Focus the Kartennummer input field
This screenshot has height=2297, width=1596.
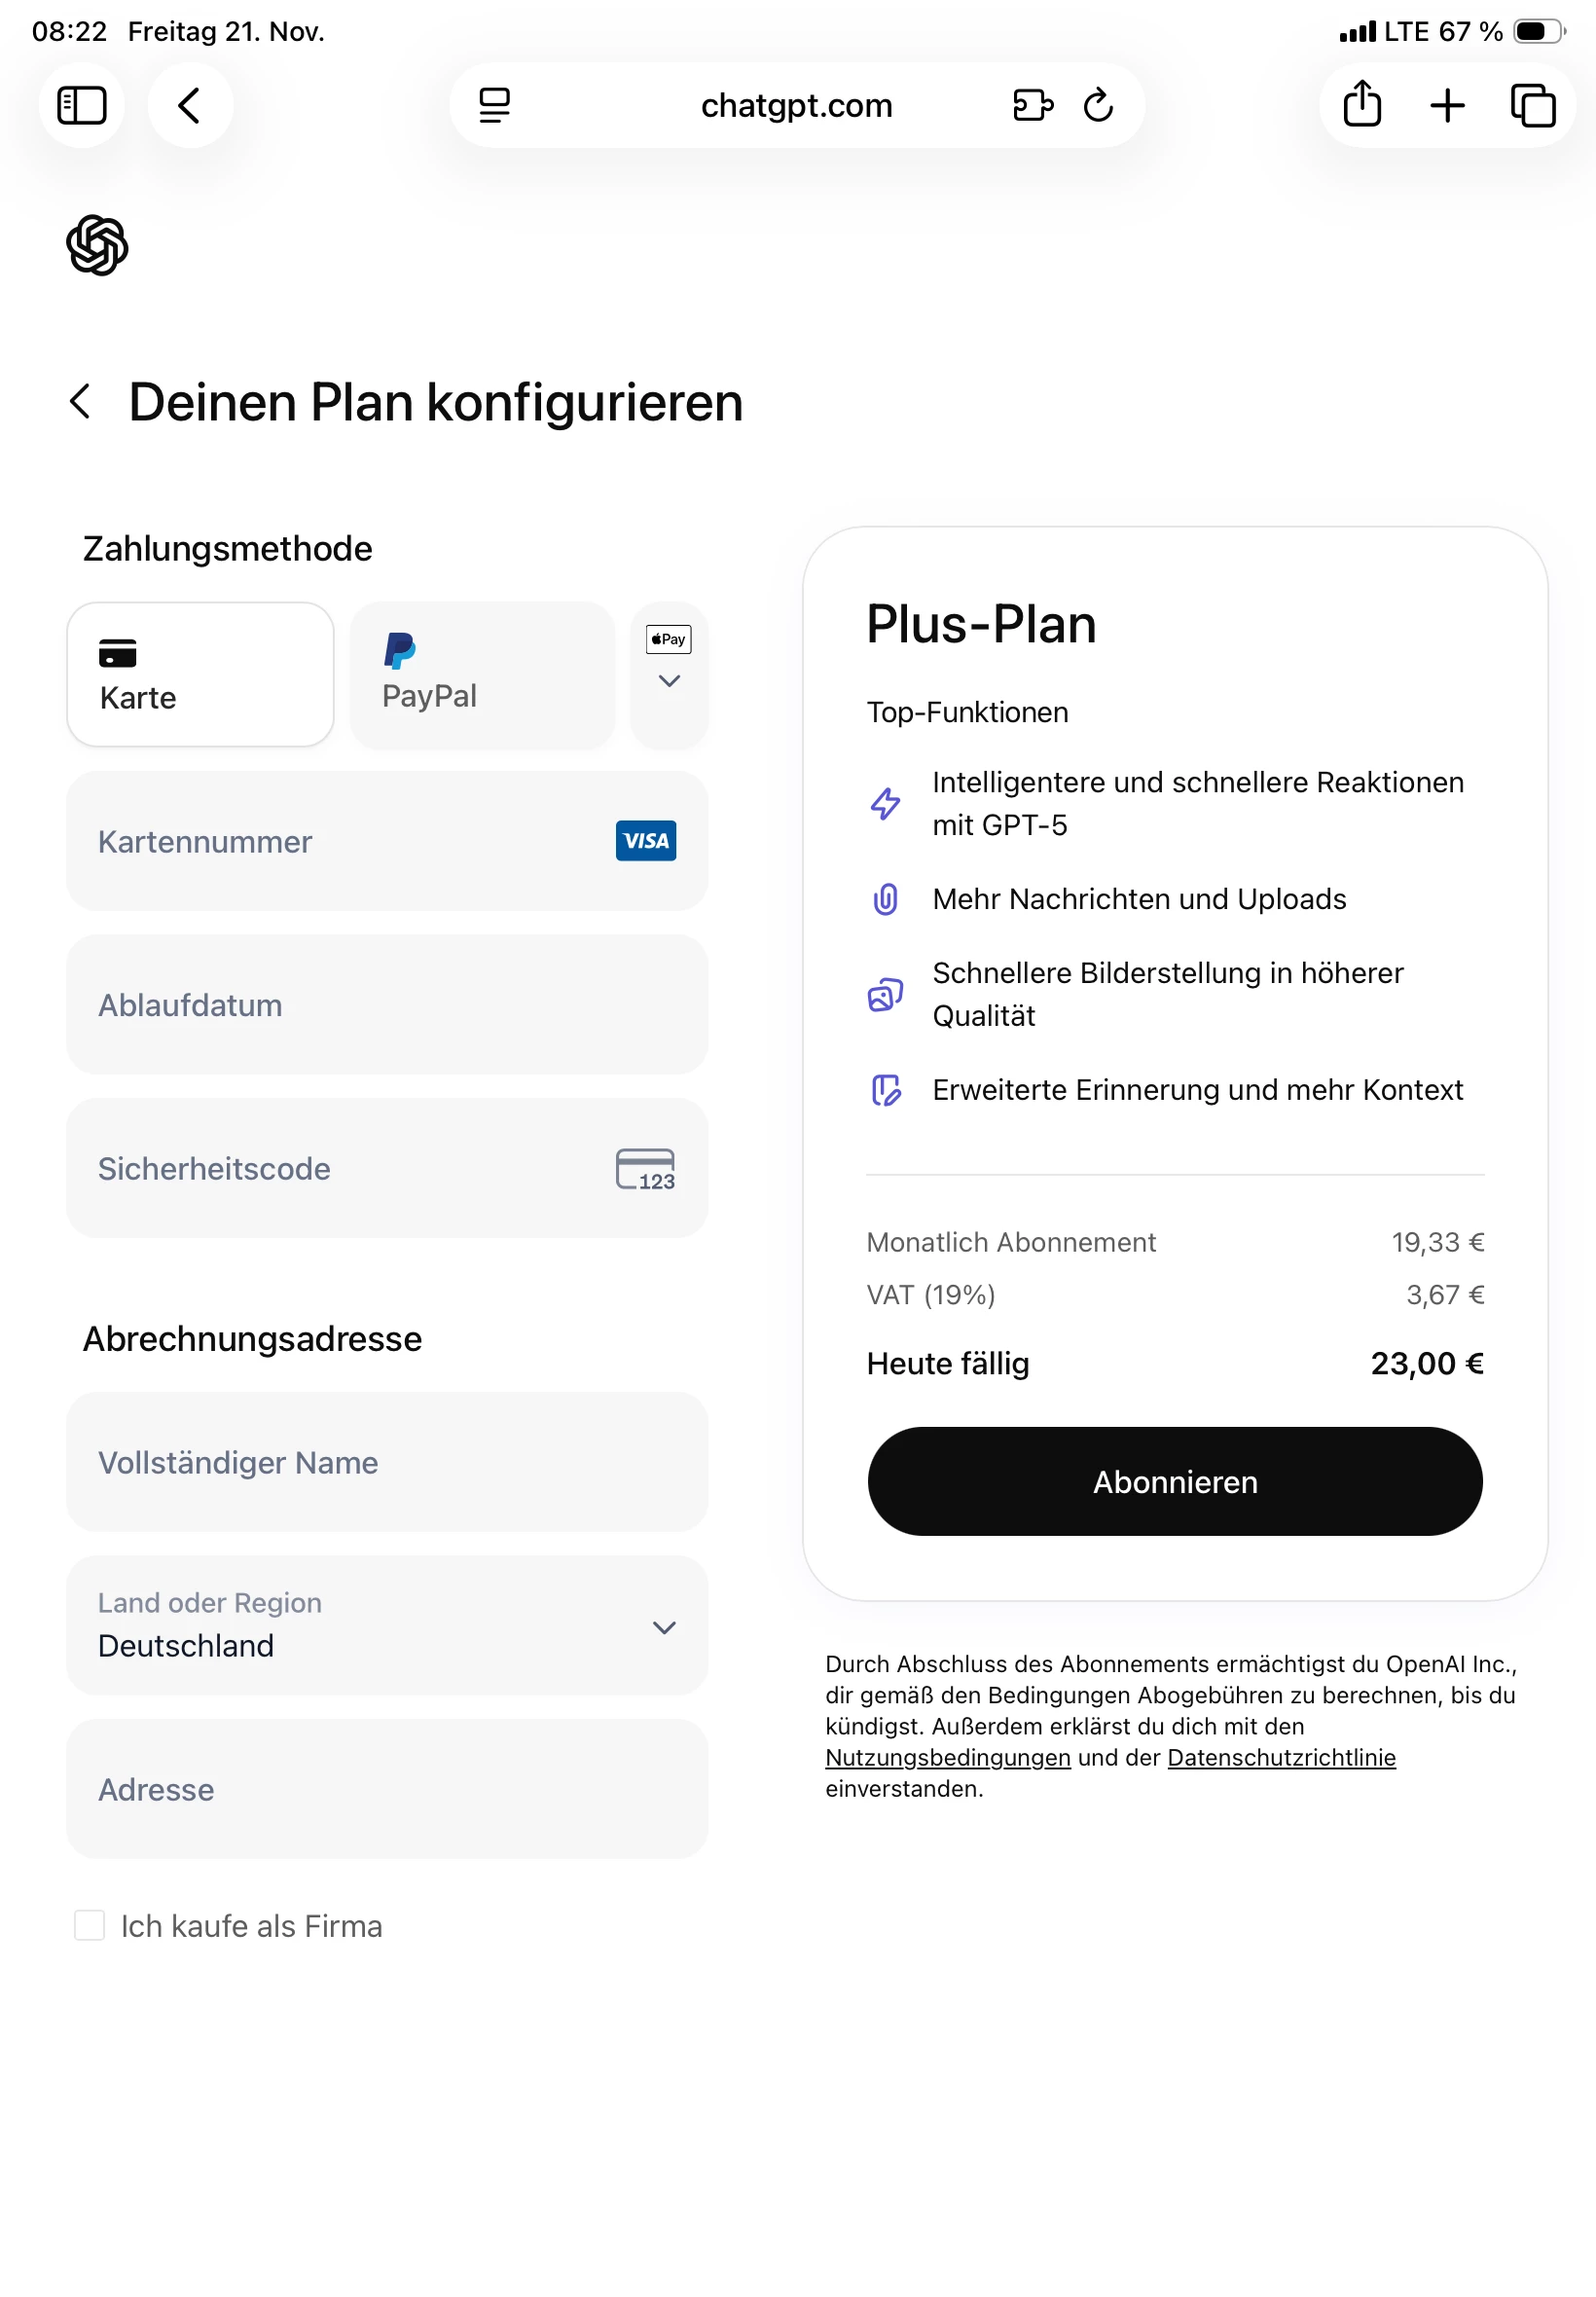(350, 841)
